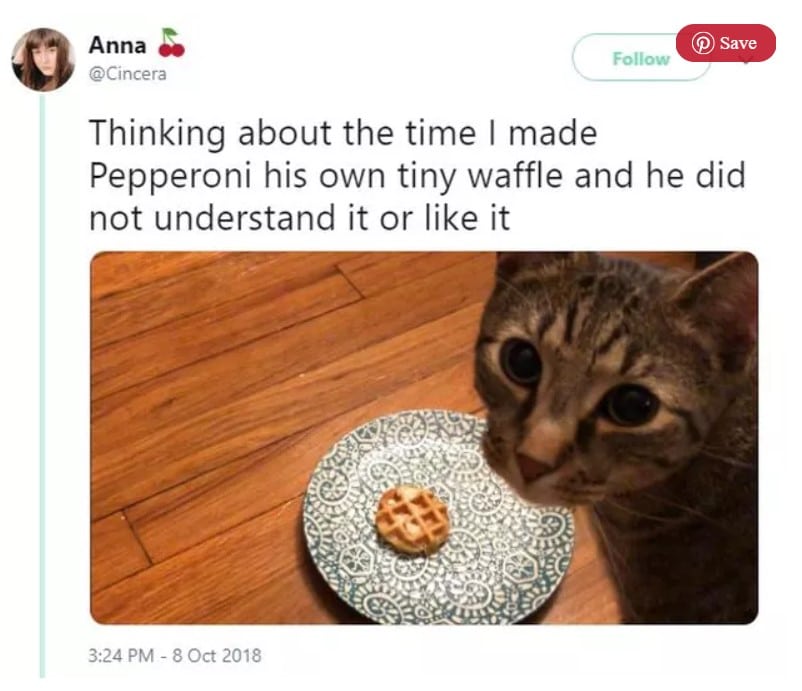
Task: Open the tweet options caret under Save
Action: 745,62
